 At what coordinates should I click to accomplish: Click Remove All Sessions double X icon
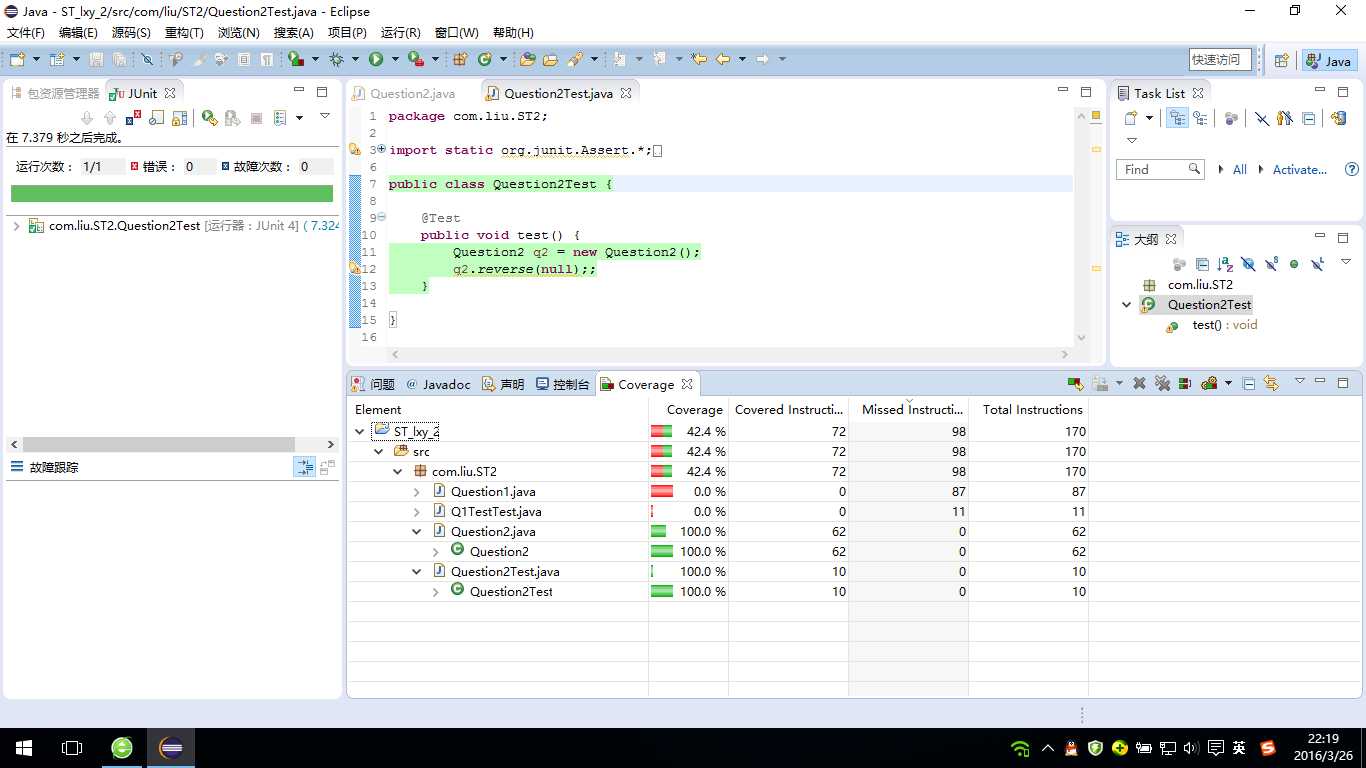coord(1162,383)
